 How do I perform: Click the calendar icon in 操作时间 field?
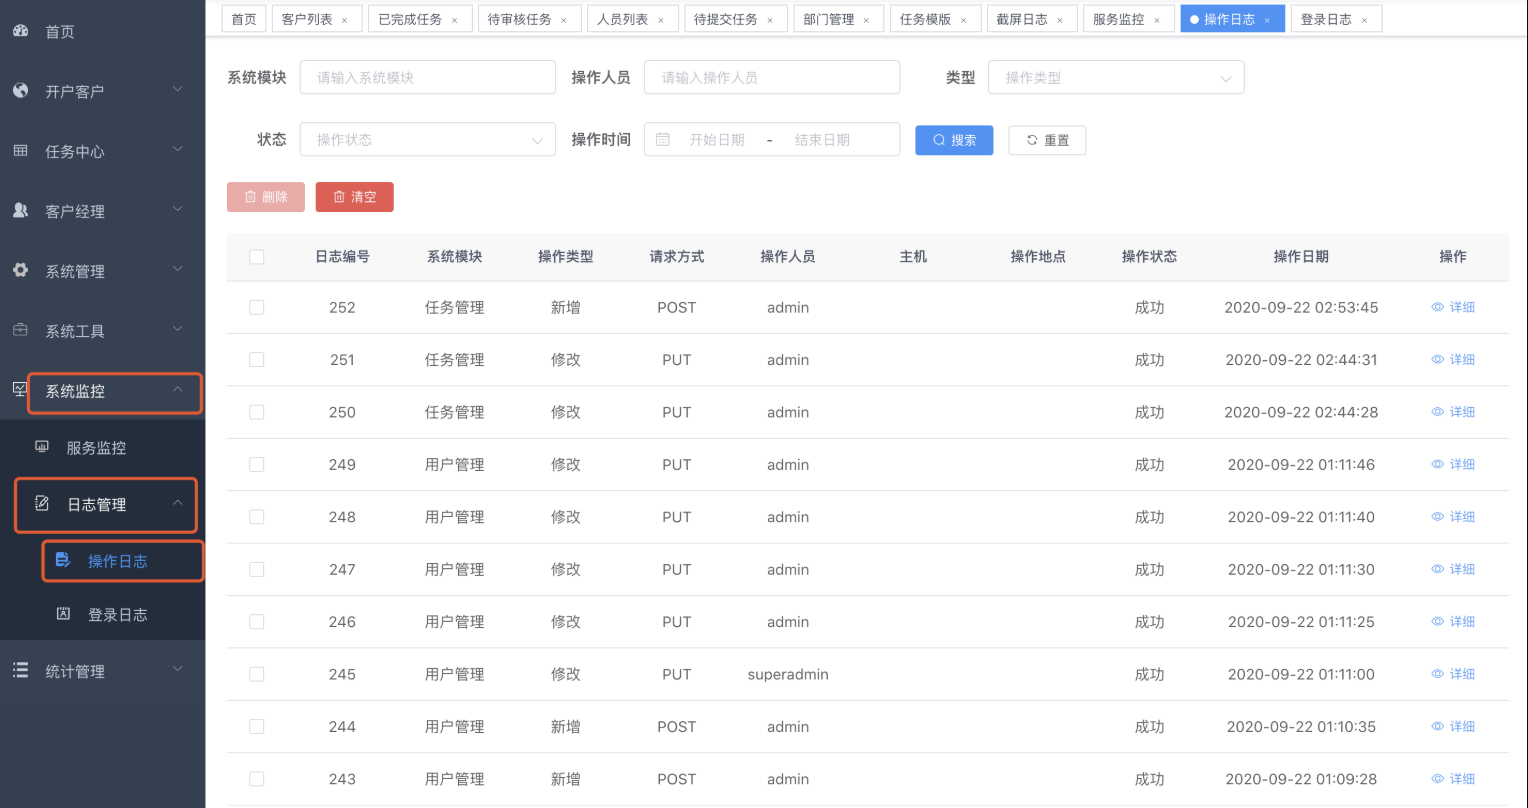click(663, 140)
